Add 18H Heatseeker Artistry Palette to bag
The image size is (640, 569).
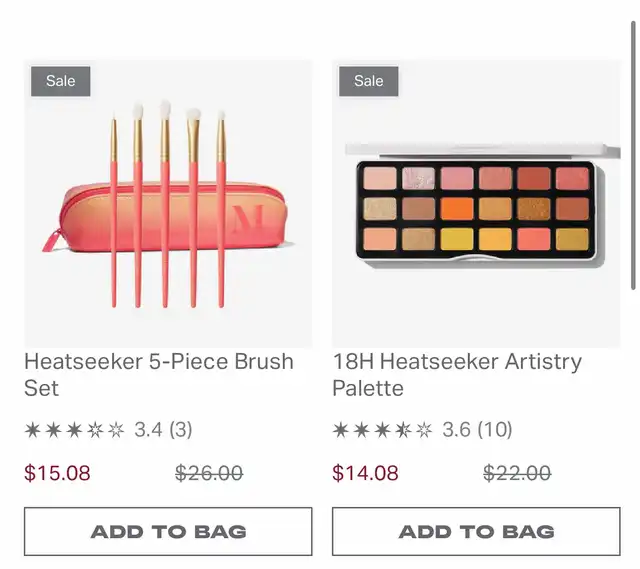(476, 531)
